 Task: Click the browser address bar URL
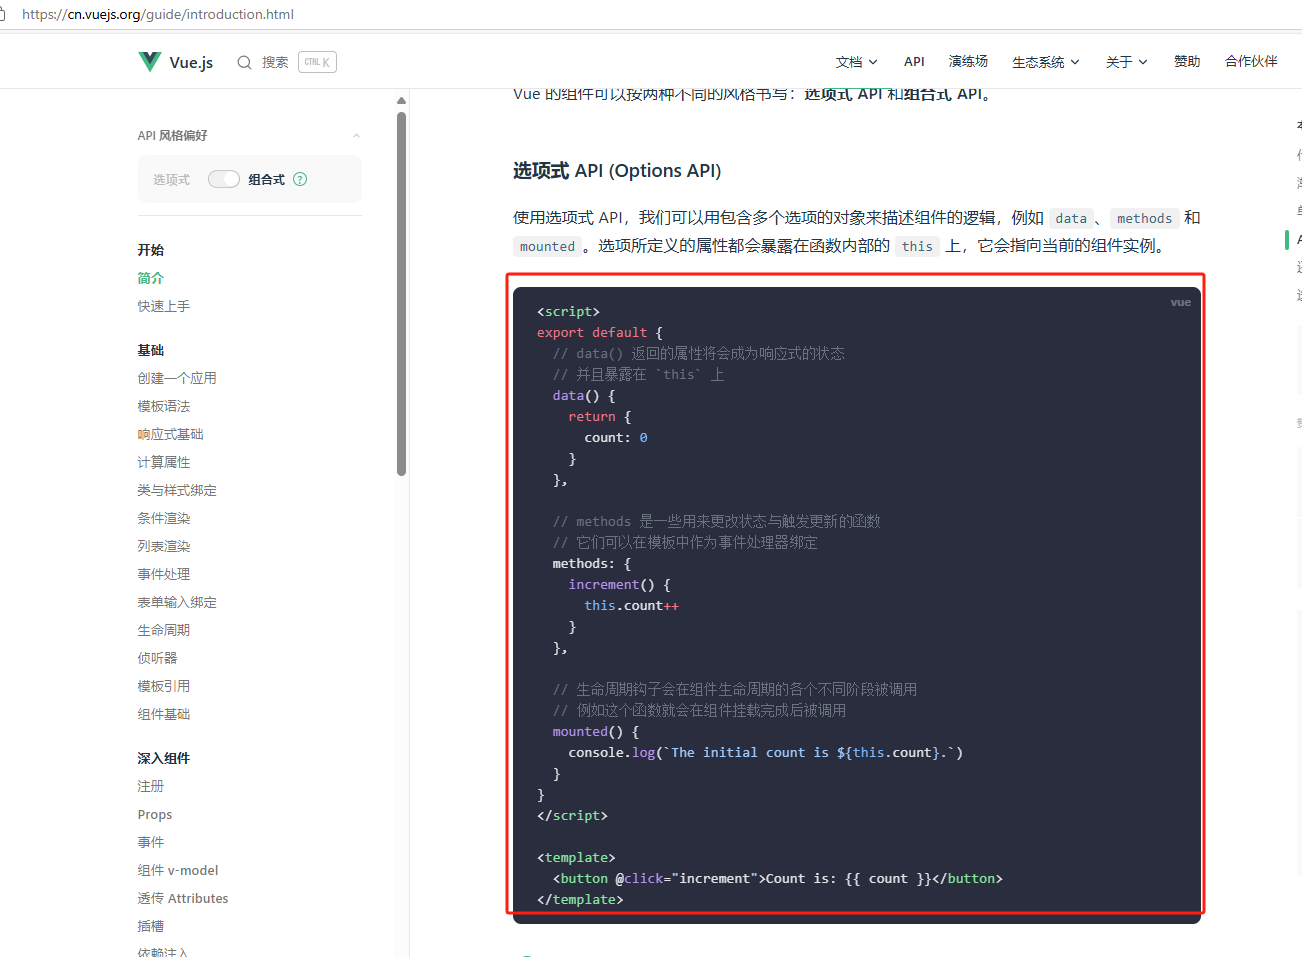coord(158,14)
